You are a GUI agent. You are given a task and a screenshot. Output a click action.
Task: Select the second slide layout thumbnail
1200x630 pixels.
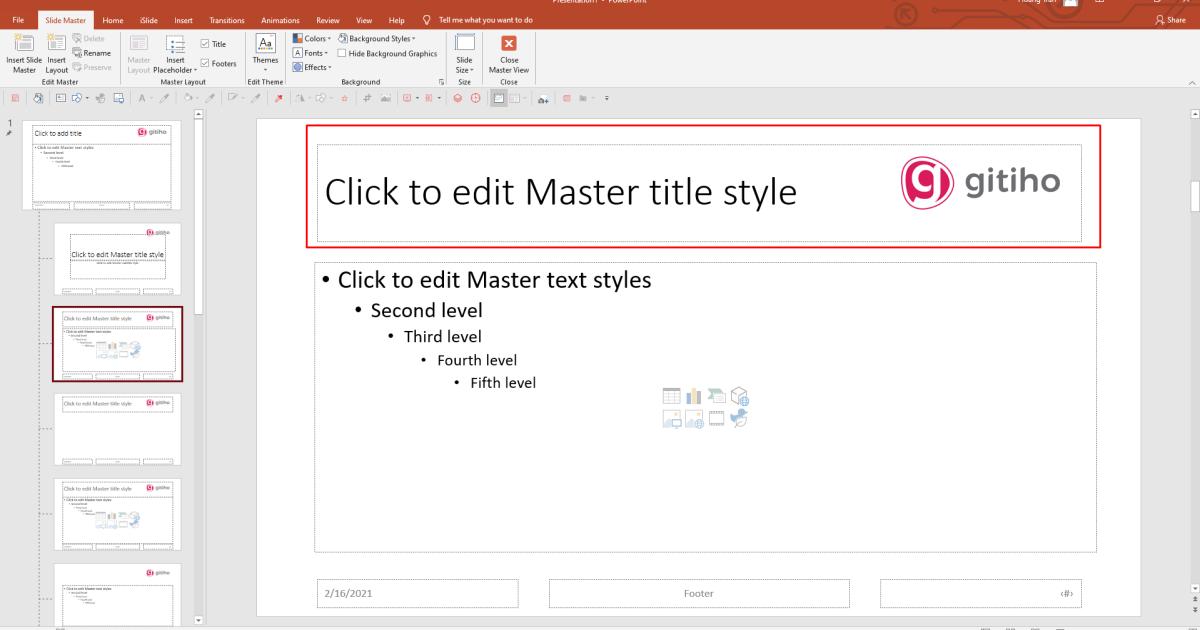pos(118,345)
